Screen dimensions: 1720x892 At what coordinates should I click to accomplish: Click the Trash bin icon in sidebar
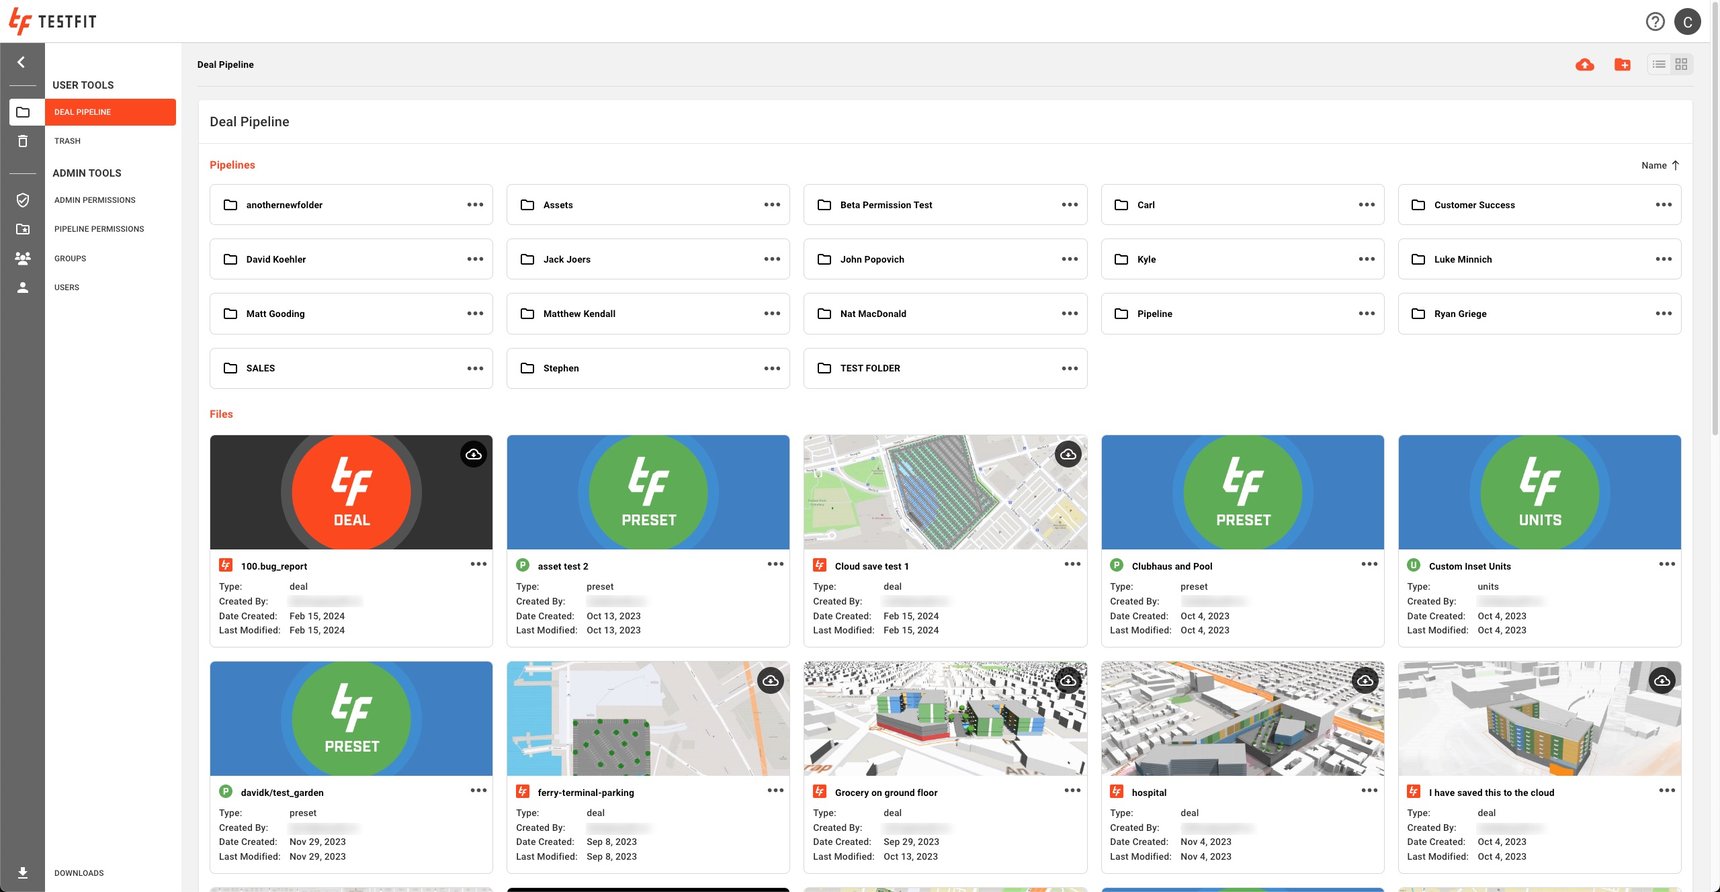[x=22, y=141]
